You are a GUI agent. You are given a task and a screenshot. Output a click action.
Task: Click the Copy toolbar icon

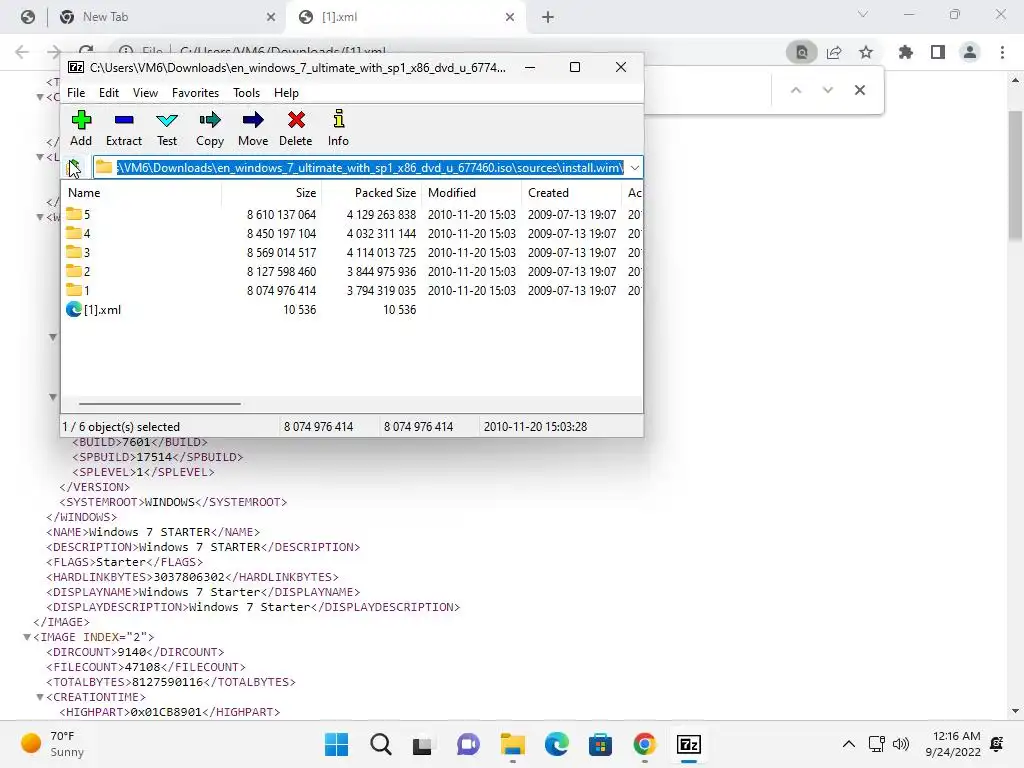(x=210, y=120)
